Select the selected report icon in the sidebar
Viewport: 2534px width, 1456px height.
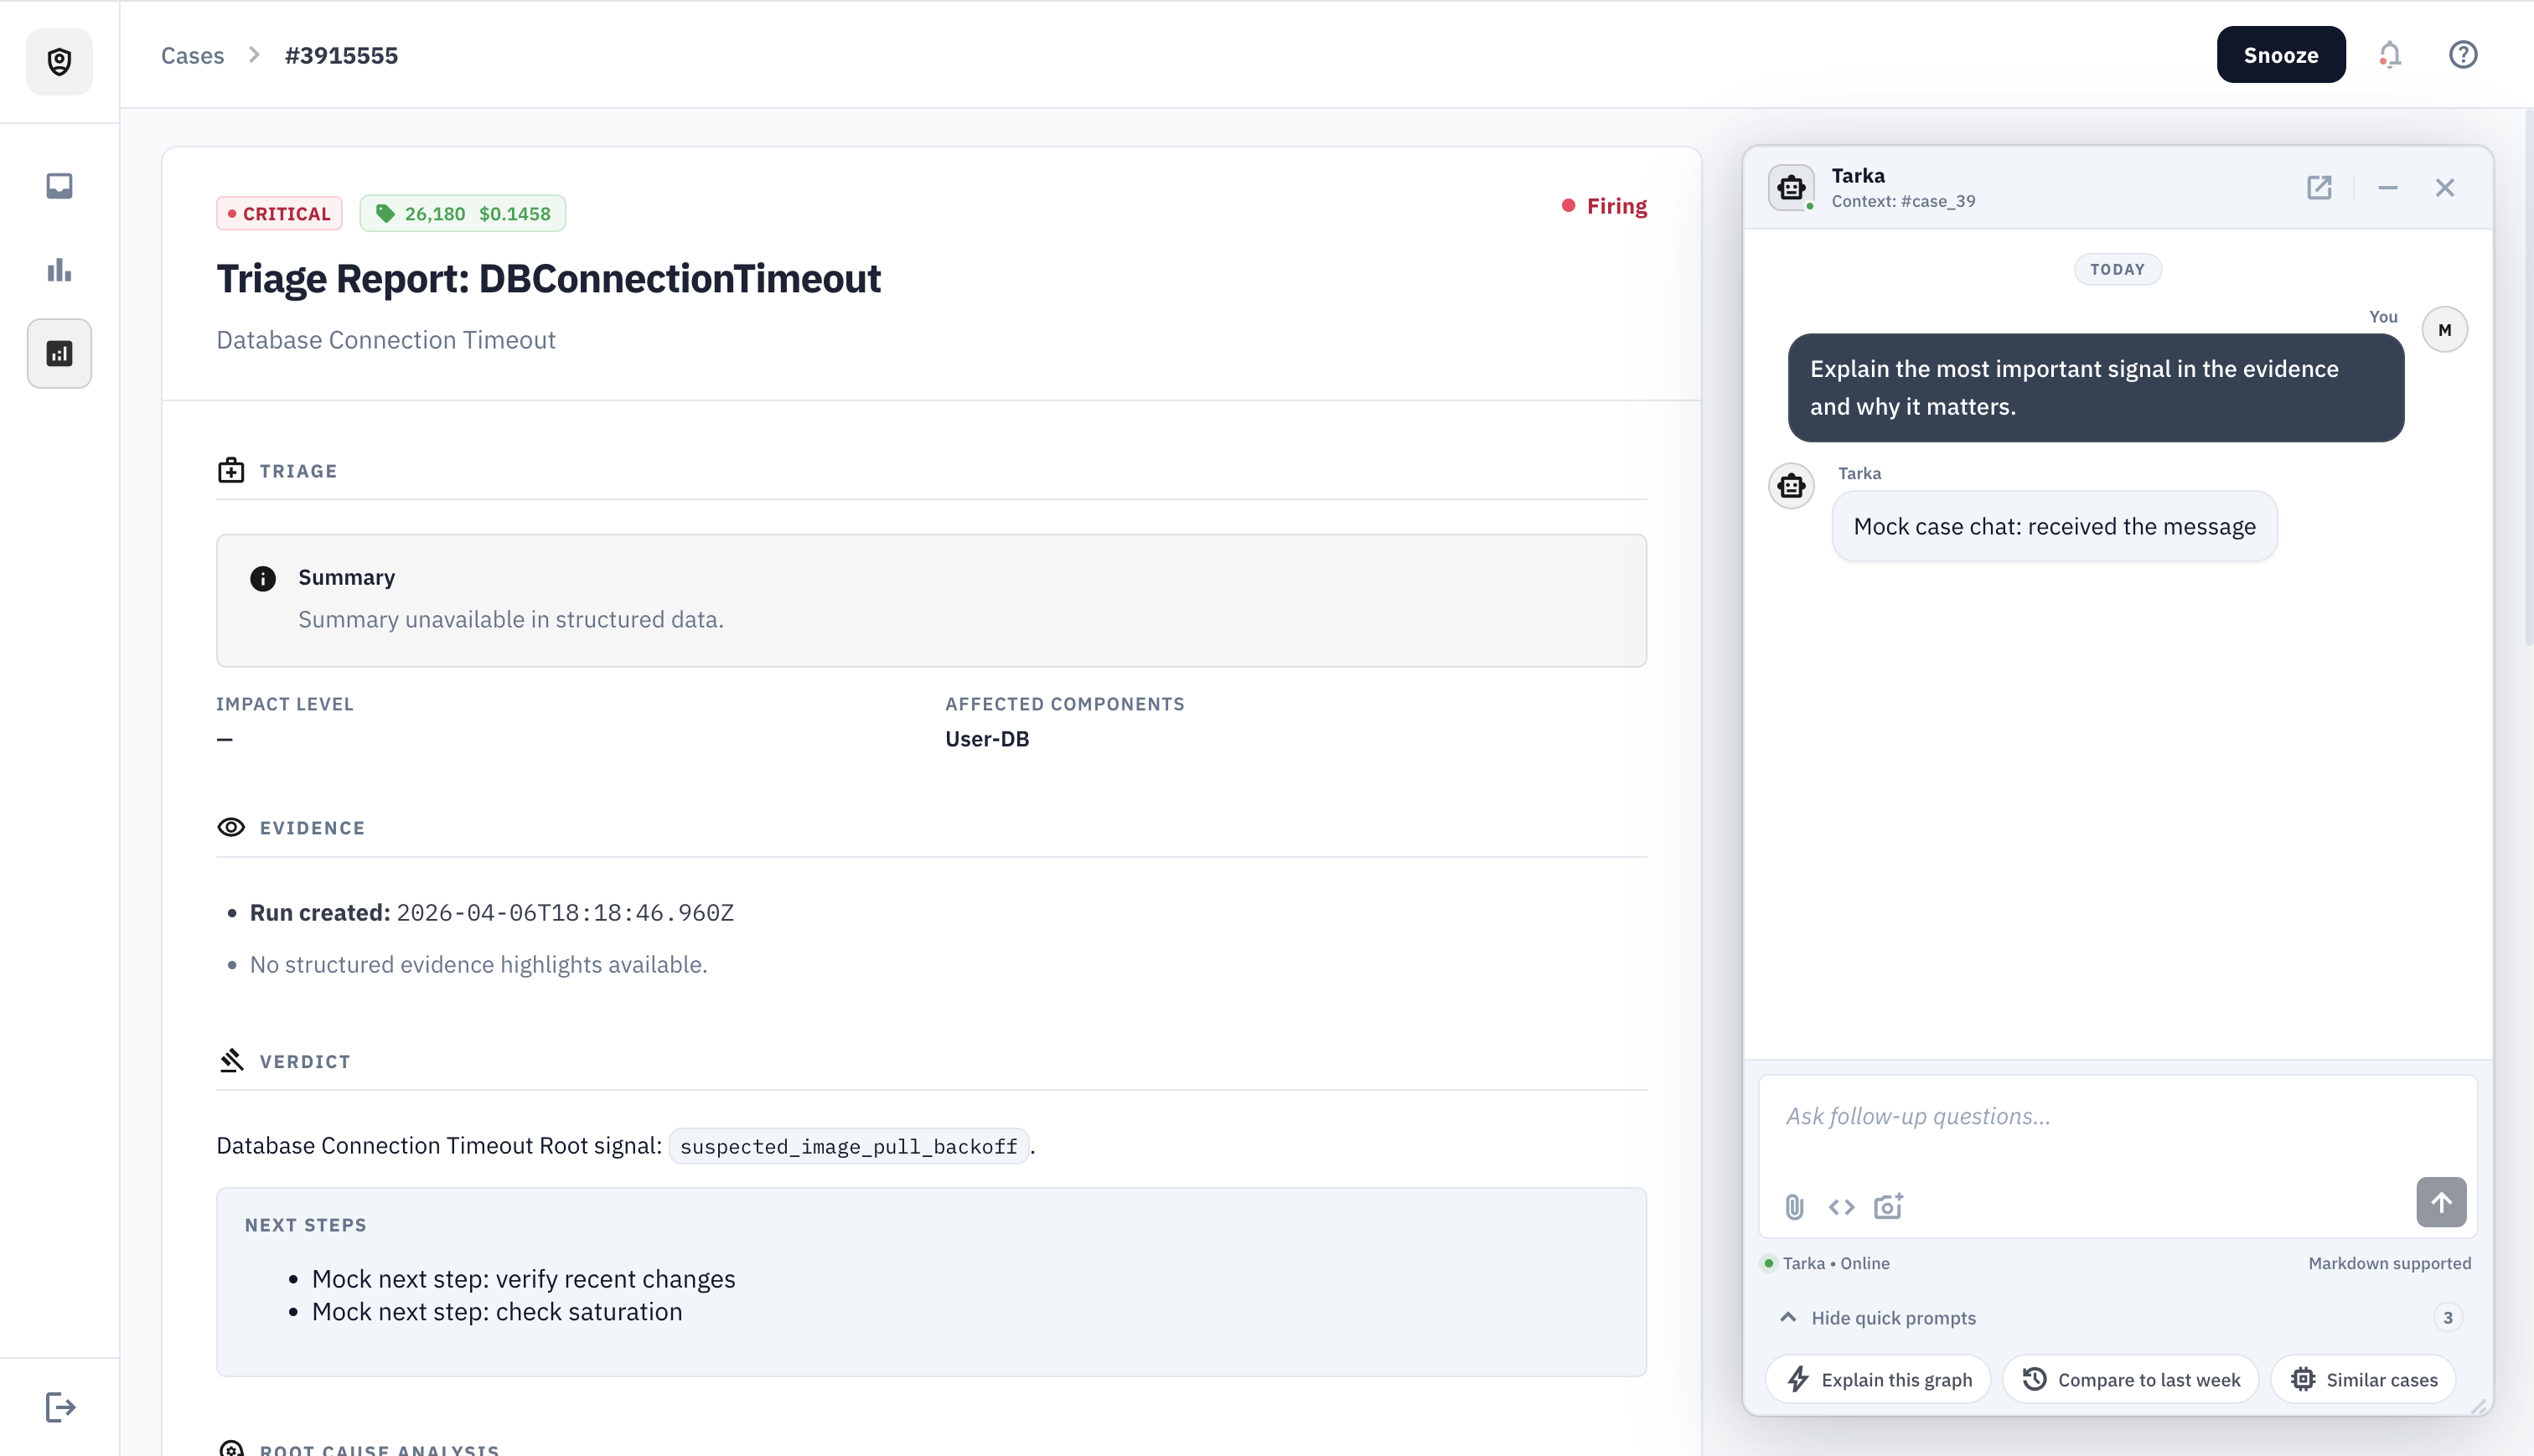pyautogui.click(x=59, y=354)
